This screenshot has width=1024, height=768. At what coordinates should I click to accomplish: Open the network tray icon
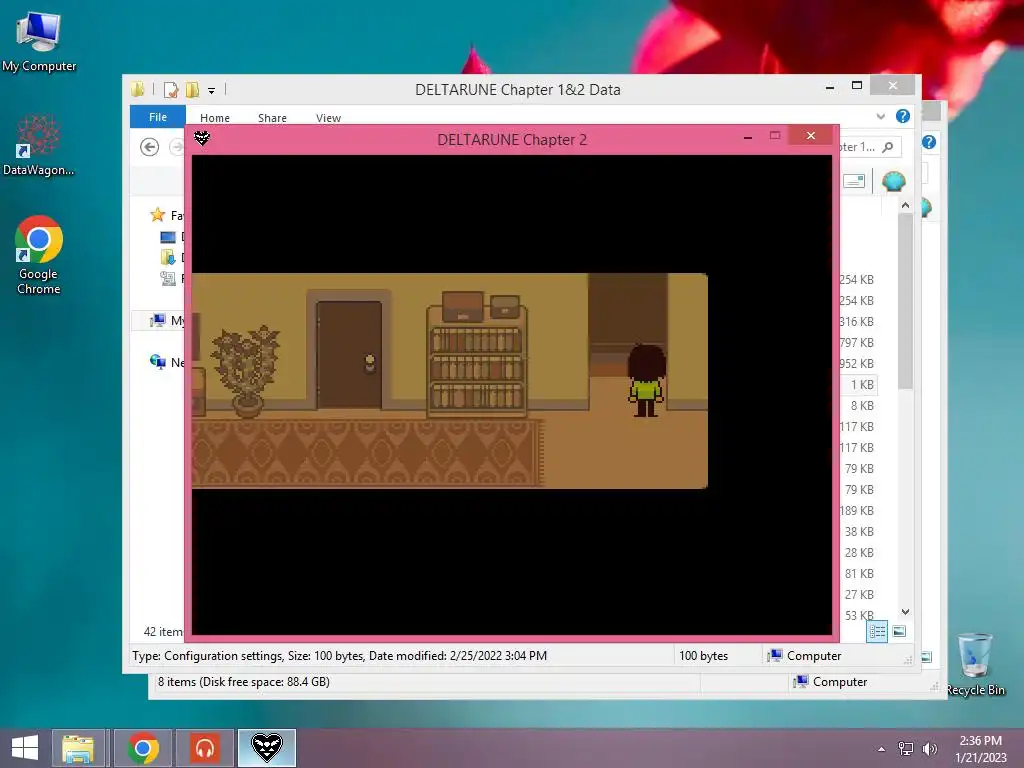906,749
